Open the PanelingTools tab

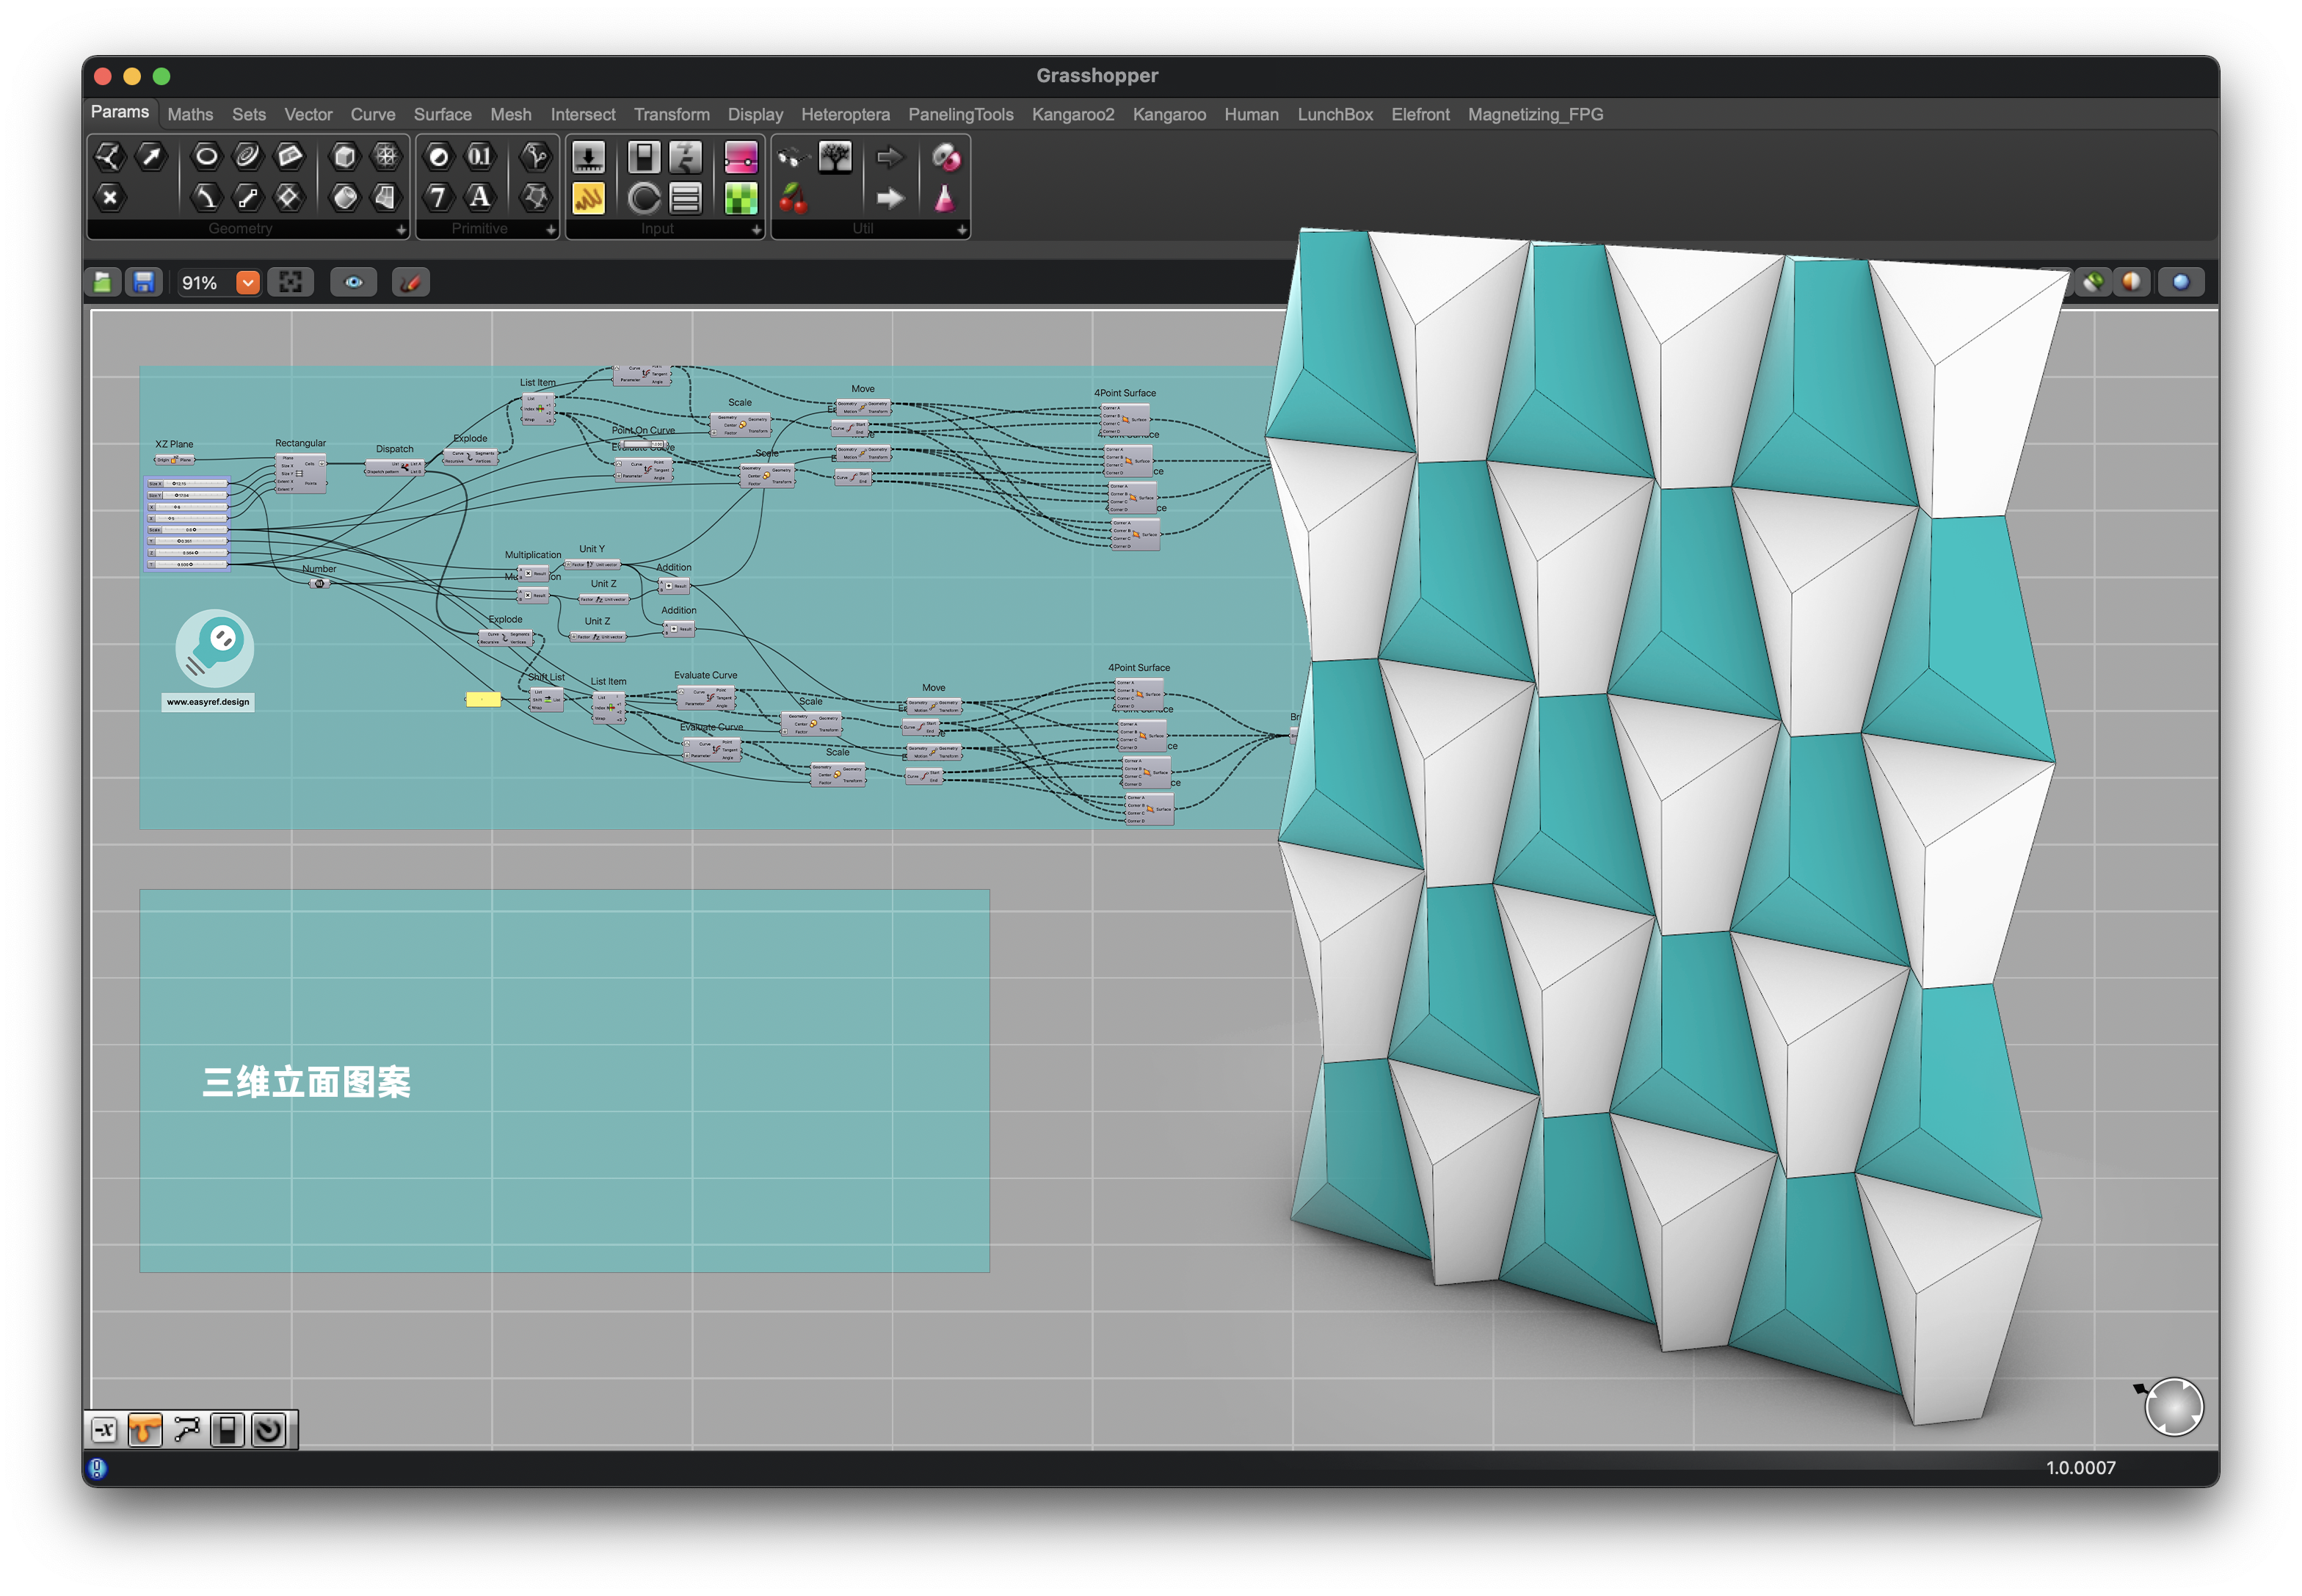(x=960, y=115)
